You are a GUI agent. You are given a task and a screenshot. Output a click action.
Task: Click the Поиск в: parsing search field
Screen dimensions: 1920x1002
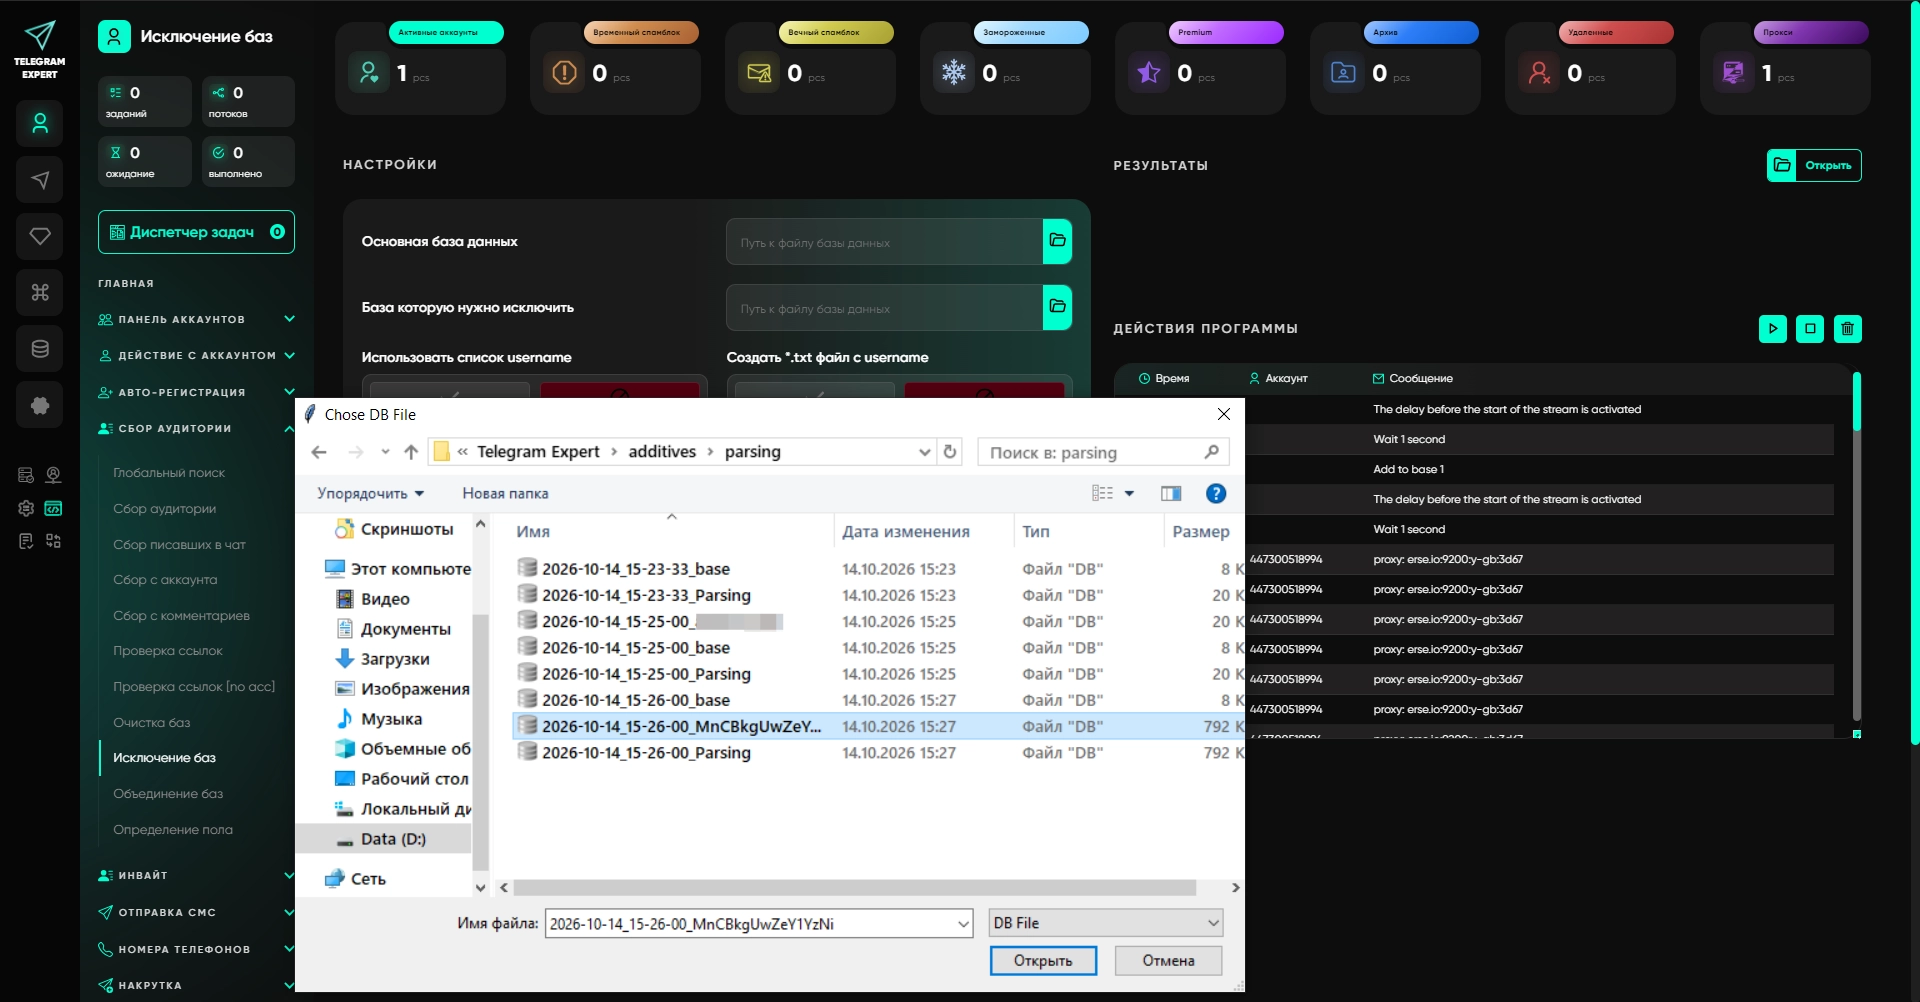pyautogui.click(x=1103, y=452)
